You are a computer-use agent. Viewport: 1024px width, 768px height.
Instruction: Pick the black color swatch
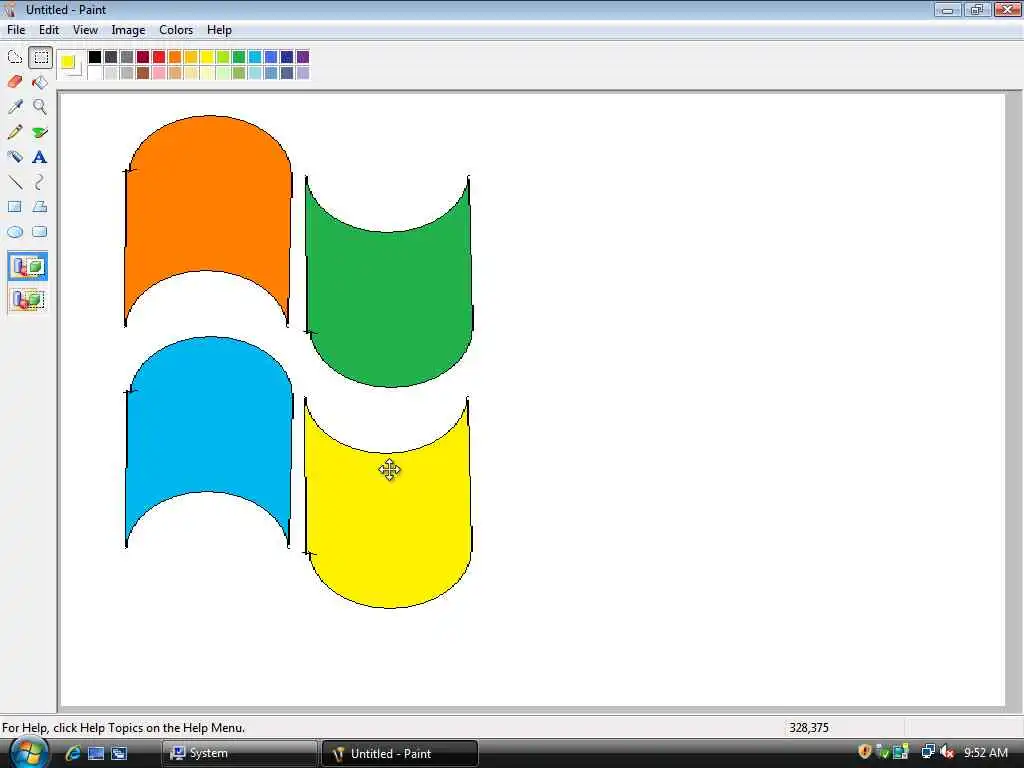point(95,57)
